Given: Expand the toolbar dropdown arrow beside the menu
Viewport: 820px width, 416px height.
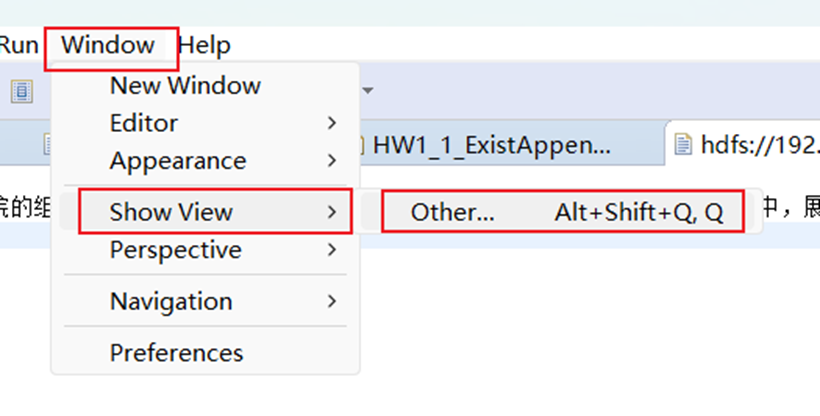Looking at the screenshot, I should pos(368,91).
